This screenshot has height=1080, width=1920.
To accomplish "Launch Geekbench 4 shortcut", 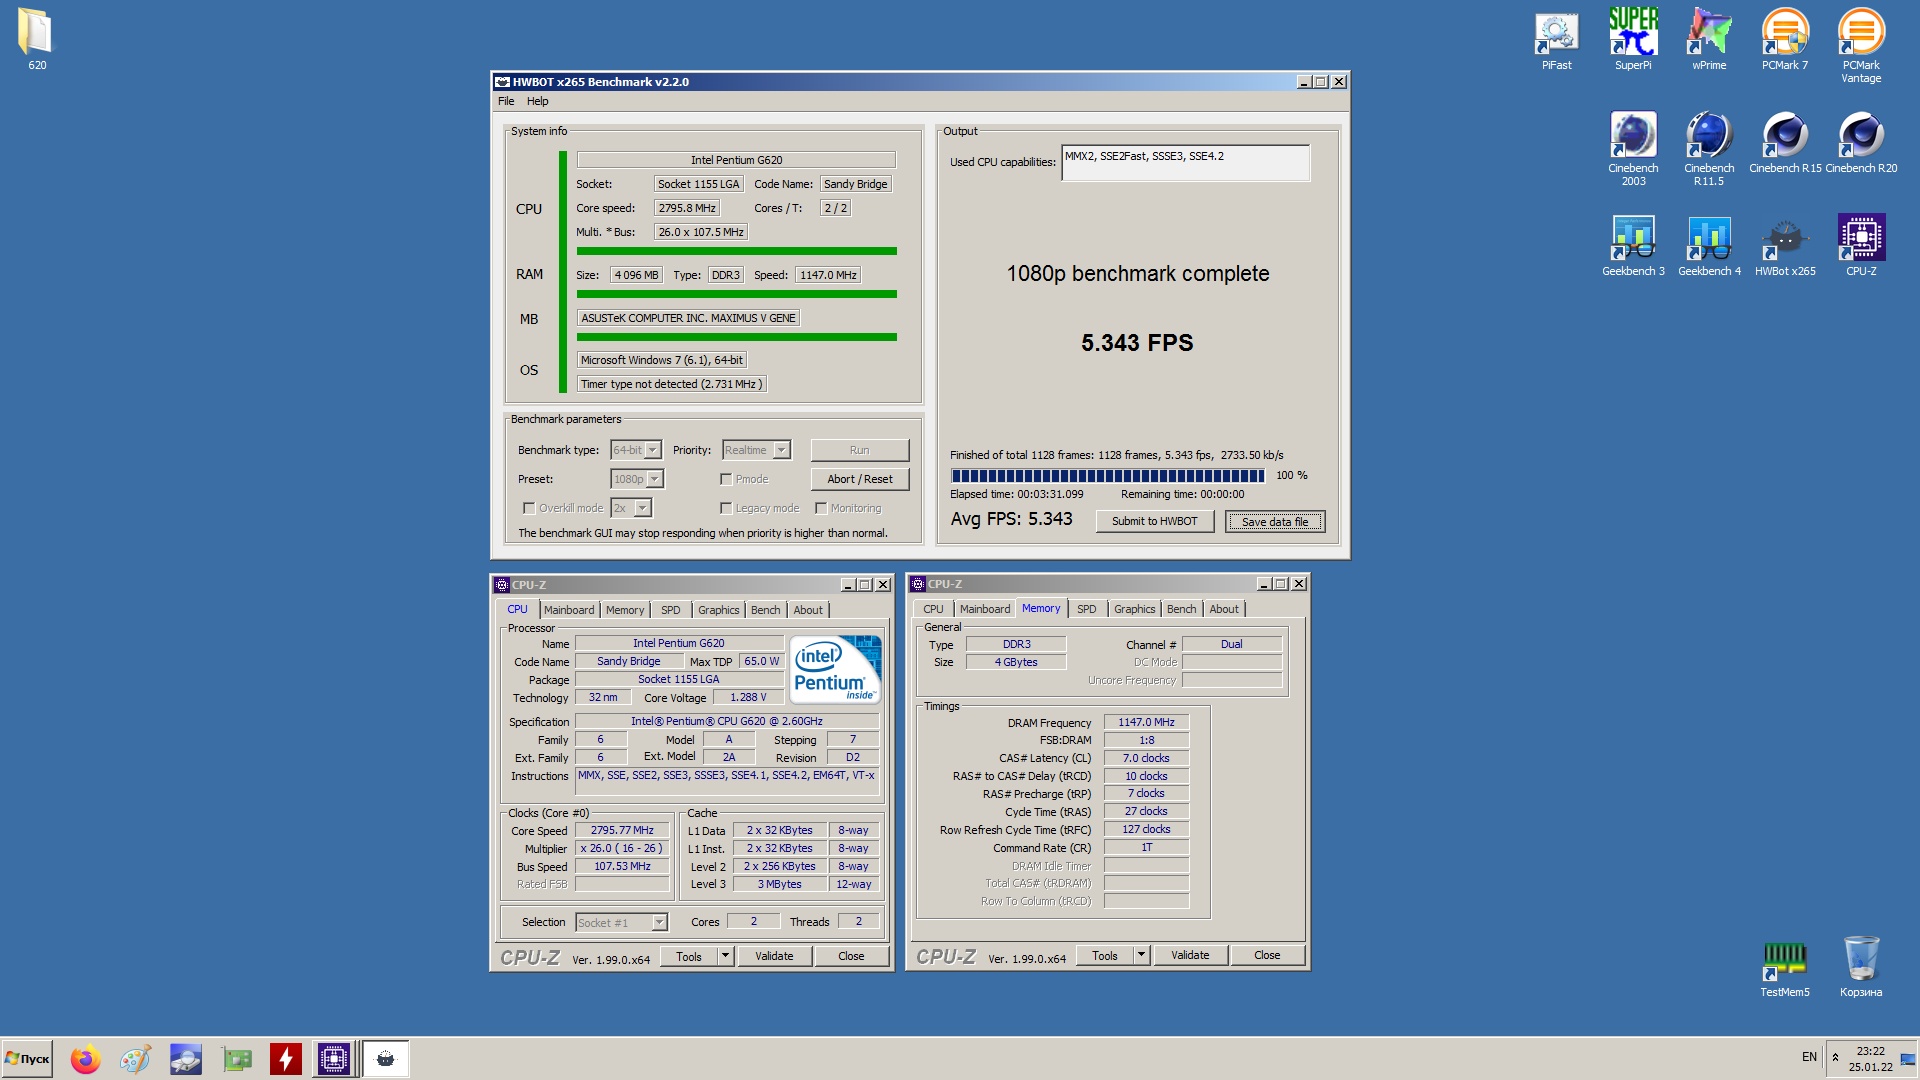I will [1709, 245].
